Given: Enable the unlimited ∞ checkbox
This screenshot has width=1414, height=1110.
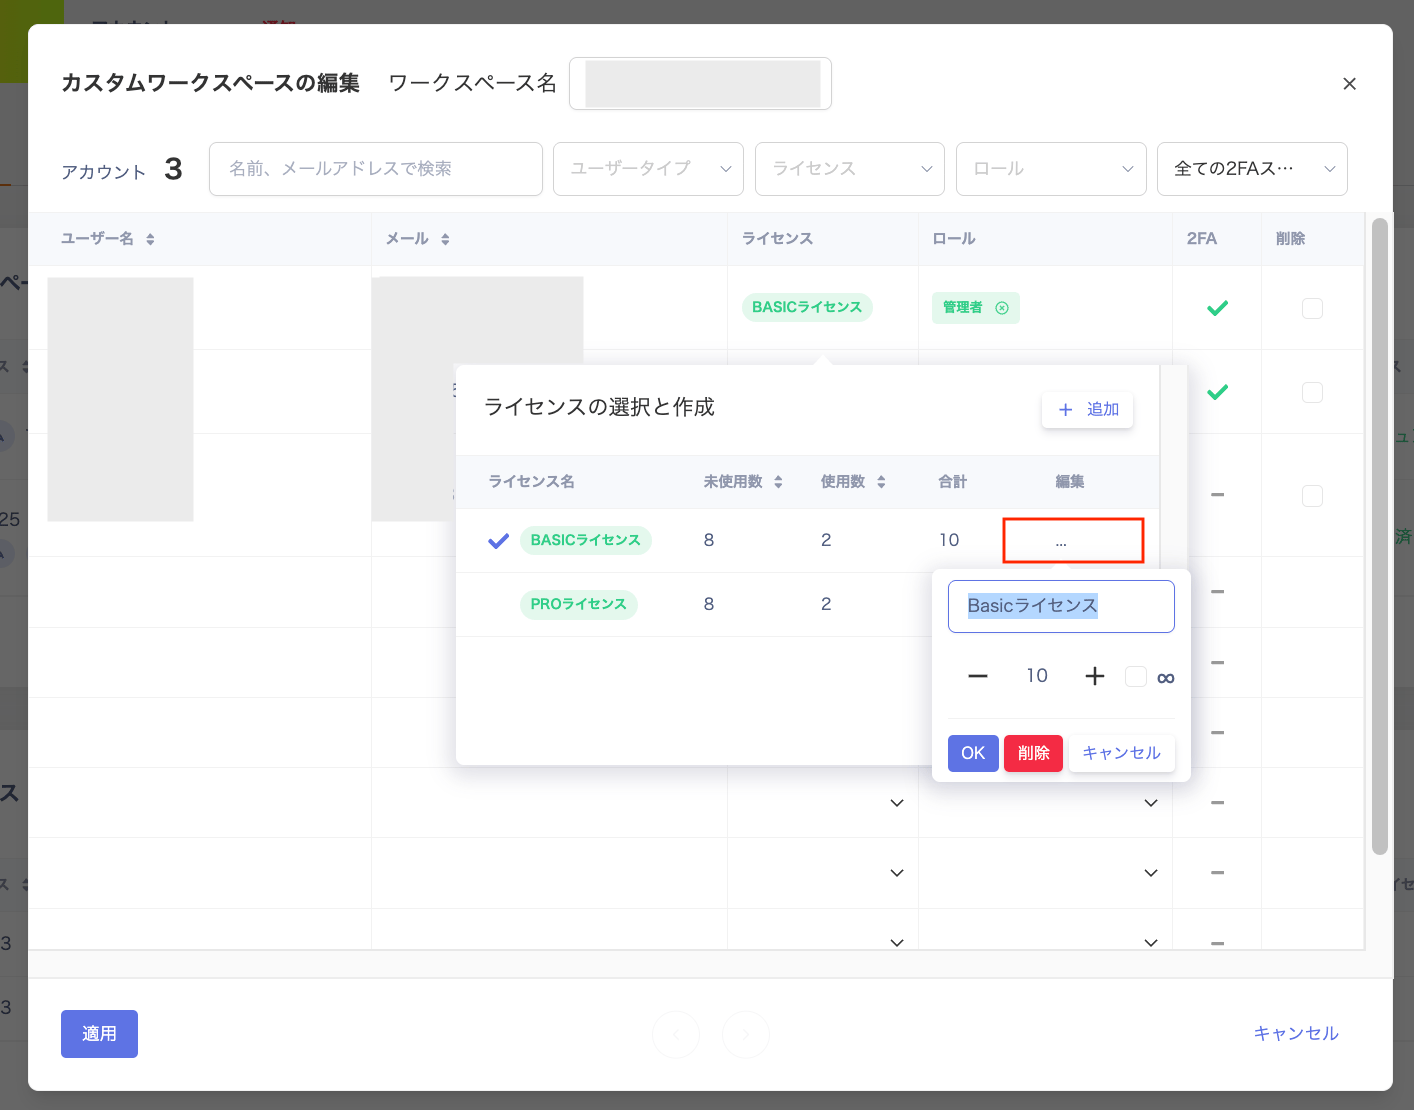Looking at the screenshot, I should 1136,677.
